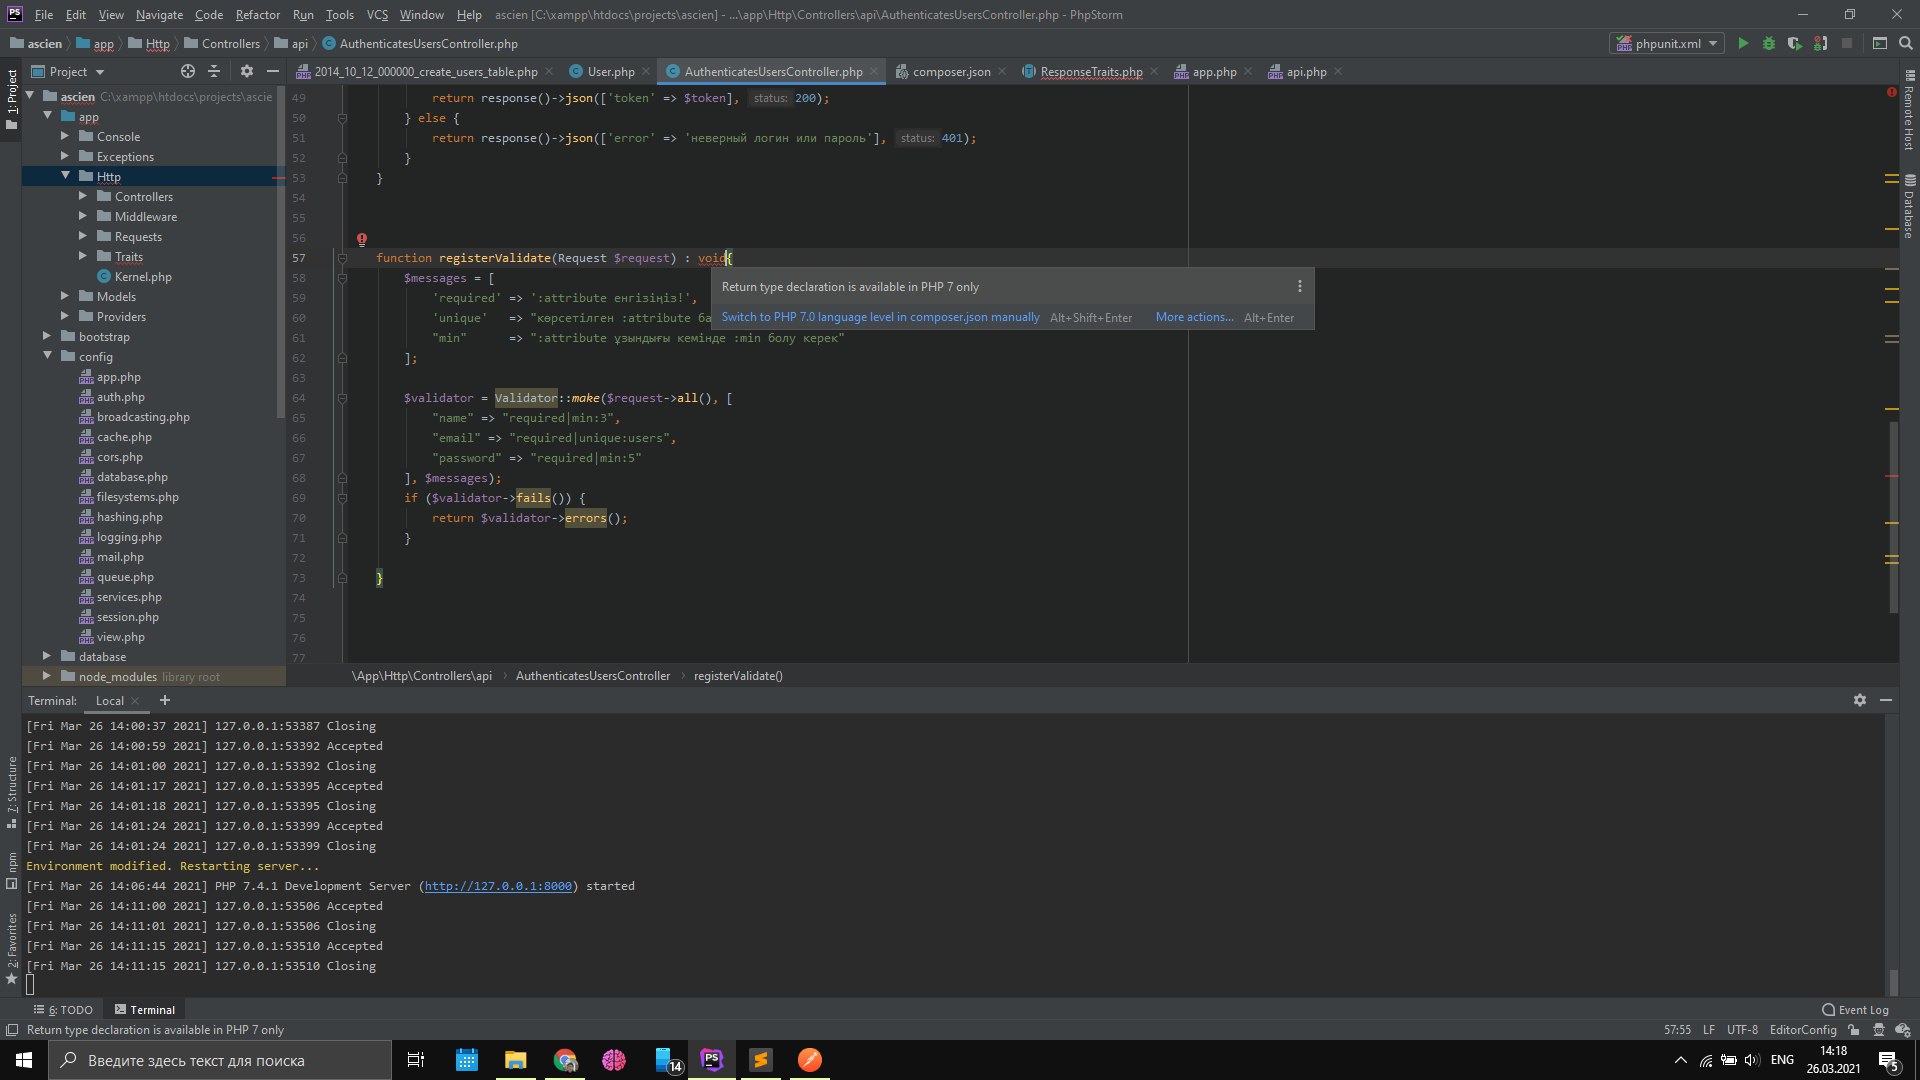The width and height of the screenshot is (1920, 1080).
Task: Start debugging with the green bug icon
Action: tap(1769, 44)
